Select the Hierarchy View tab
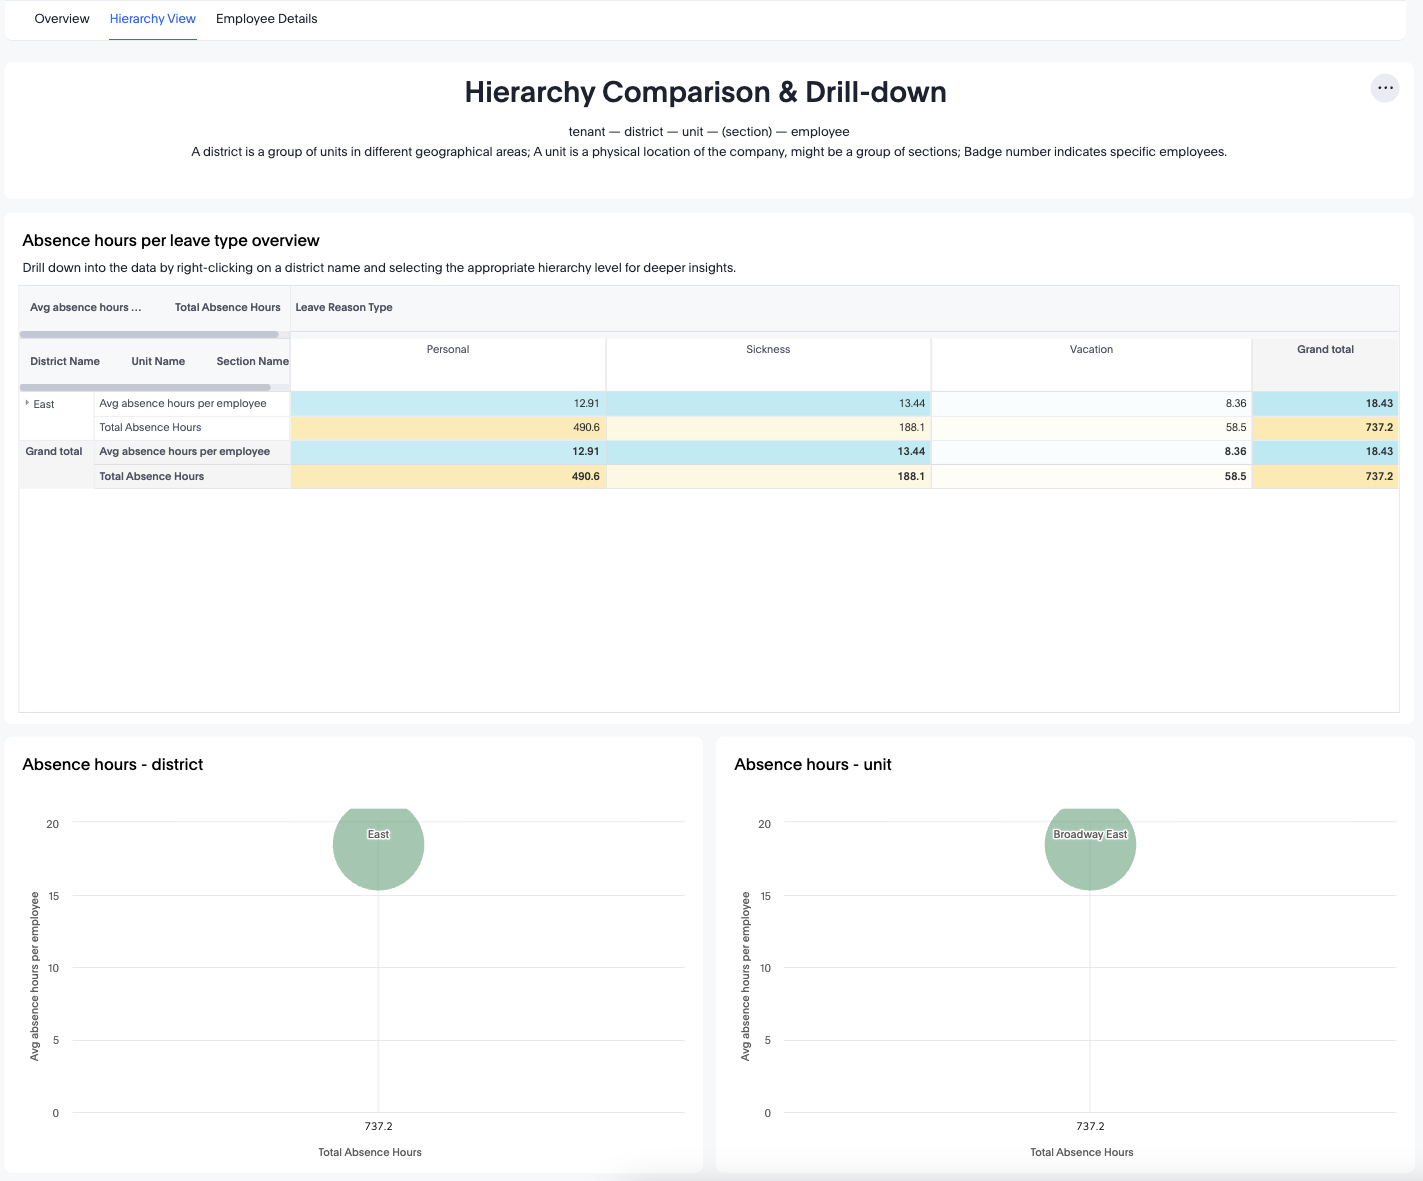1423x1181 pixels. coord(153,19)
